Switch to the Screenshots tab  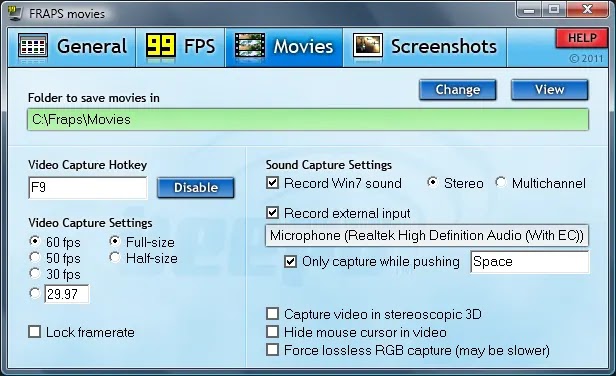point(425,47)
